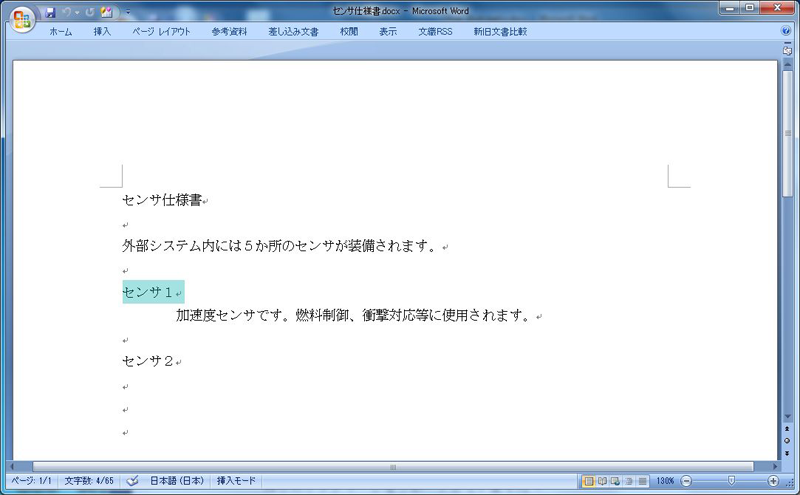Open the 表示 ribbon tab
Viewport: 800px width, 495px height.
[x=388, y=32]
